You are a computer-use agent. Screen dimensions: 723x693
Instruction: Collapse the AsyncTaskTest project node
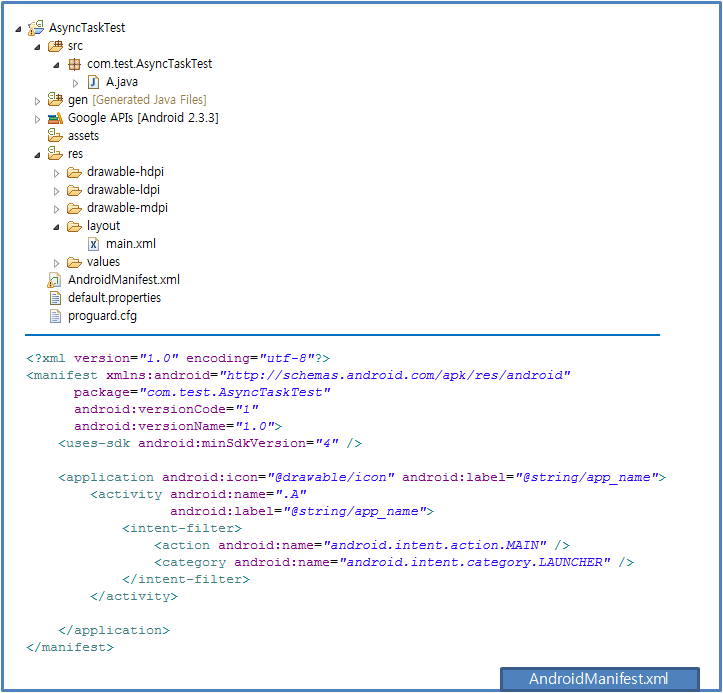tap(18, 29)
